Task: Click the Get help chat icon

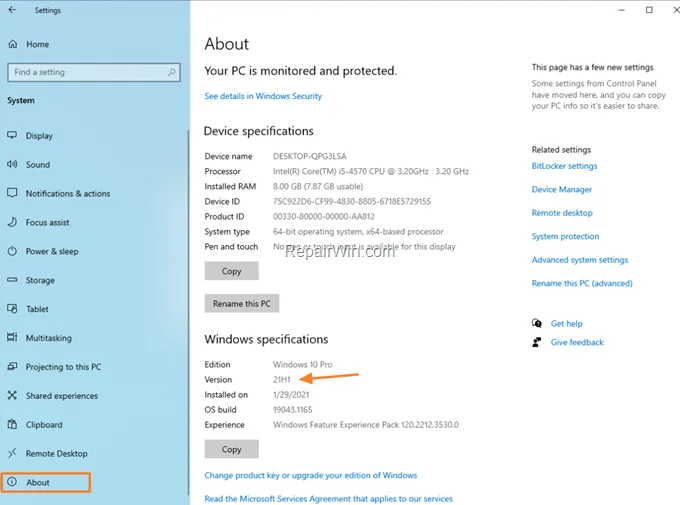Action: click(537, 323)
